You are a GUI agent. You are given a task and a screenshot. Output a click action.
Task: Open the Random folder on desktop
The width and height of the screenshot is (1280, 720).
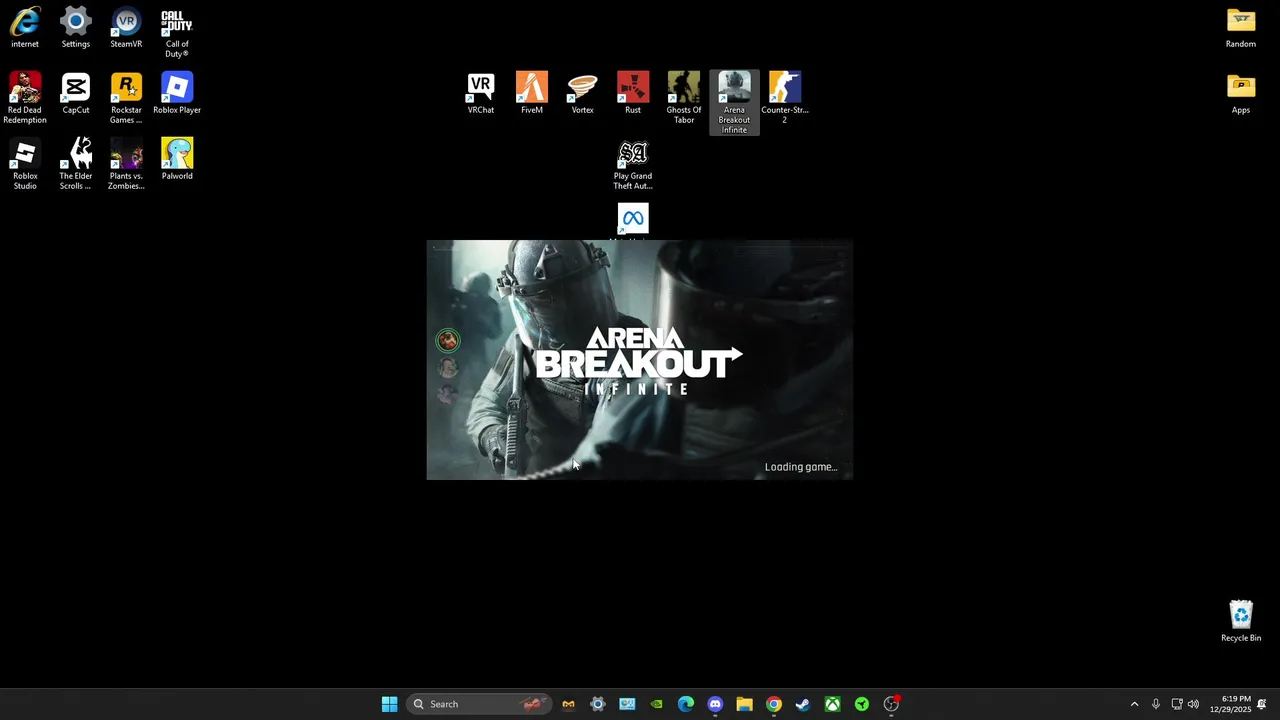point(1241,28)
